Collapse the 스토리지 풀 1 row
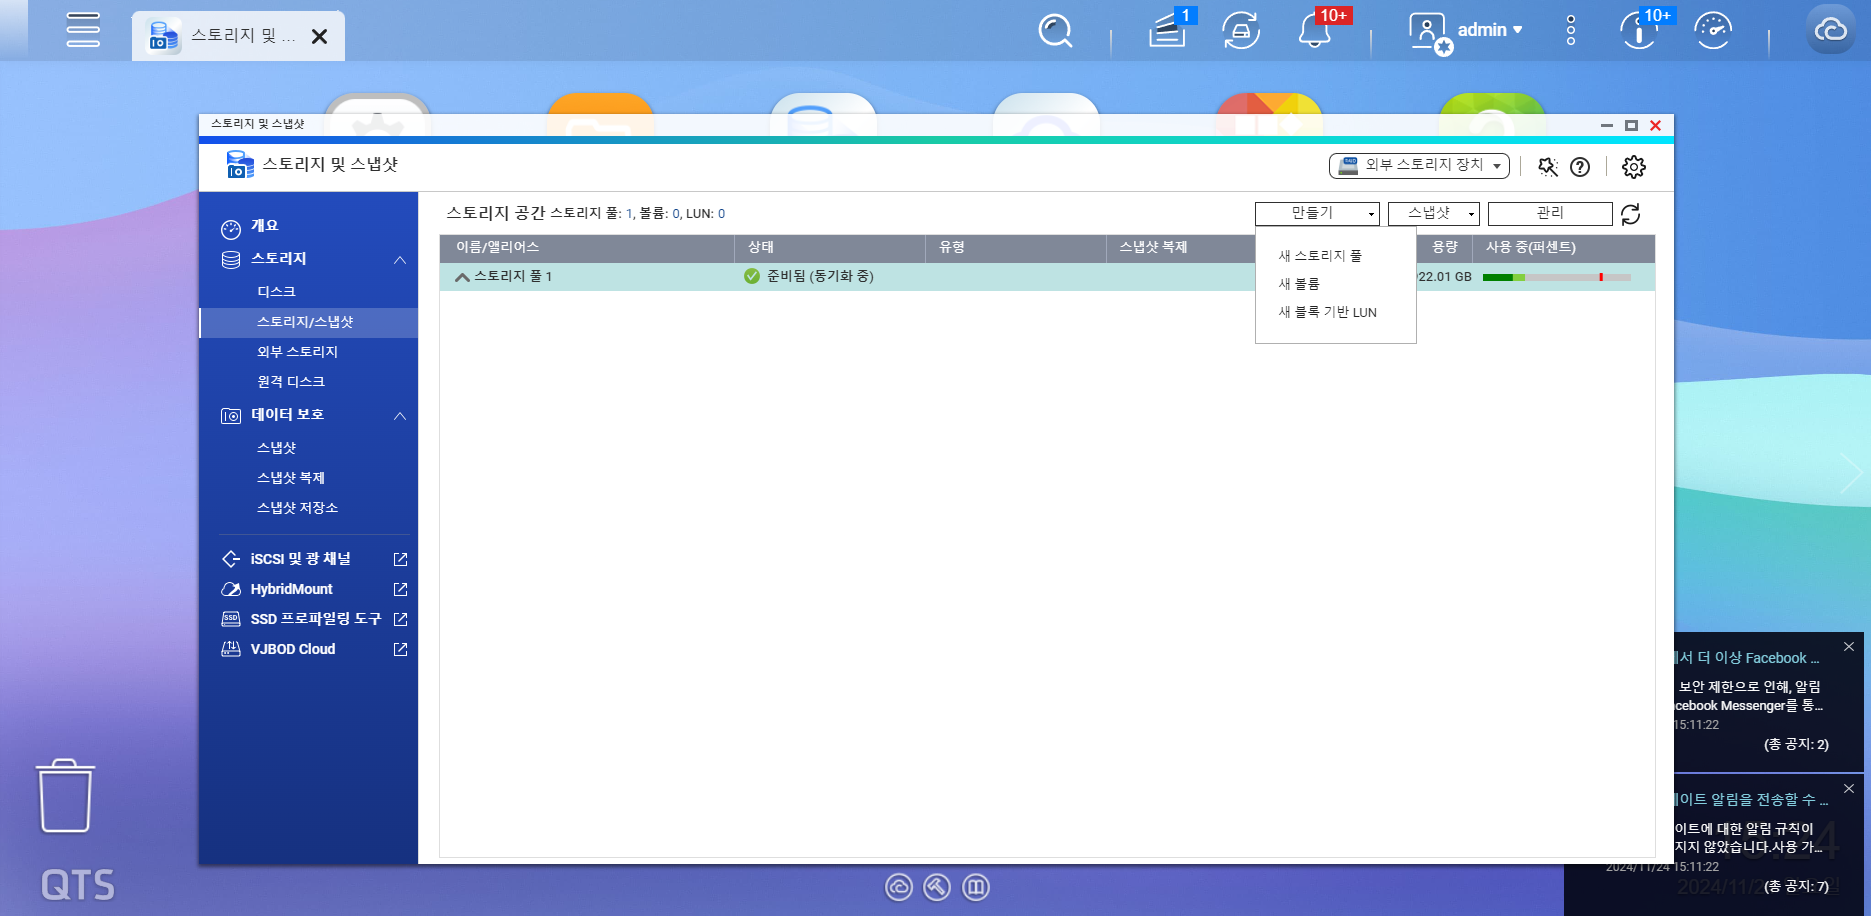The image size is (1871, 916). [462, 277]
